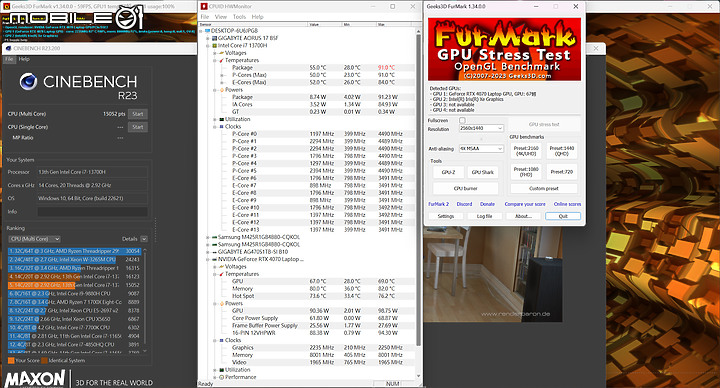Click the Quit button in FurMark
The width and height of the screenshot is (720, 388).
(563, 216)
